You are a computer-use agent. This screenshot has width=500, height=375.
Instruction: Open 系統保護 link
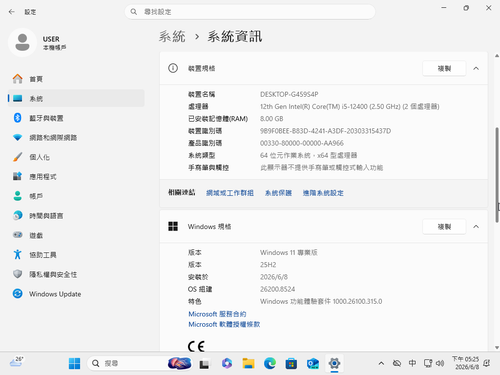tap(278, 193)
